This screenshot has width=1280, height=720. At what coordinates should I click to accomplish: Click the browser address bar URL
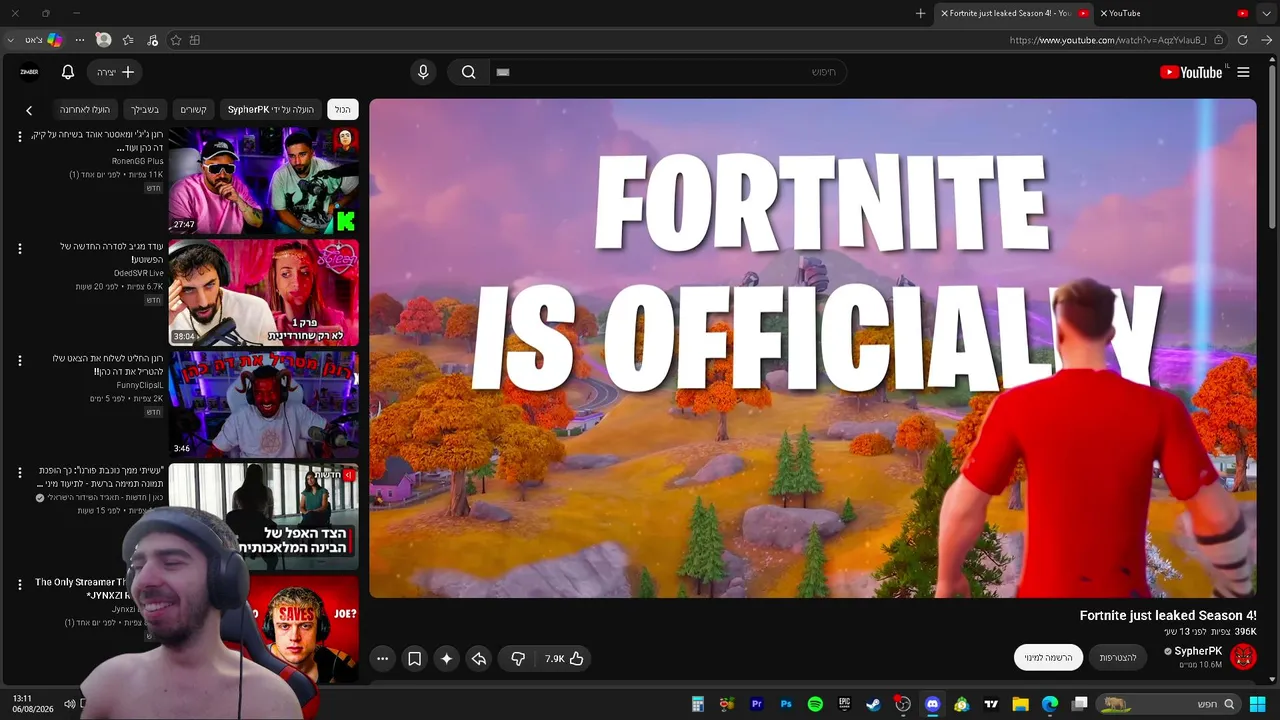[x=1108, y=40]
